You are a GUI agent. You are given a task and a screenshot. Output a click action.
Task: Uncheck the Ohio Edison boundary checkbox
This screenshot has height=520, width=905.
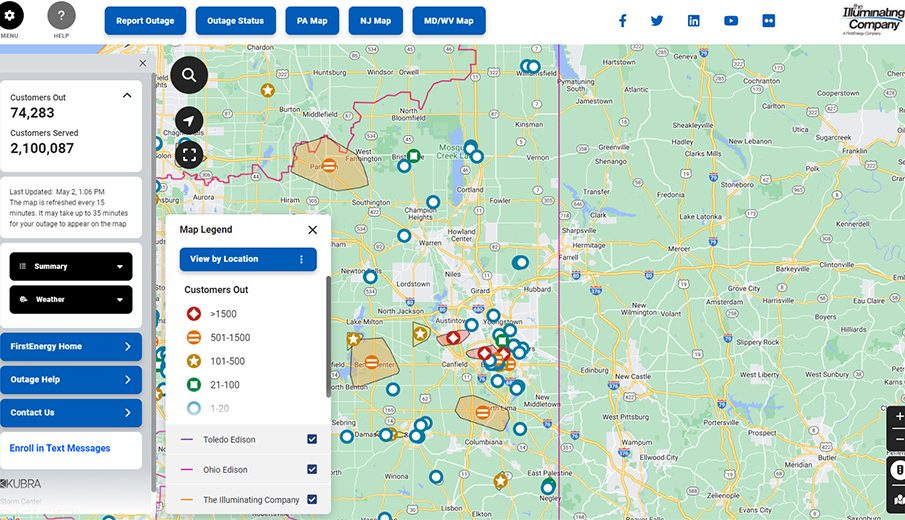click(312, 470)
